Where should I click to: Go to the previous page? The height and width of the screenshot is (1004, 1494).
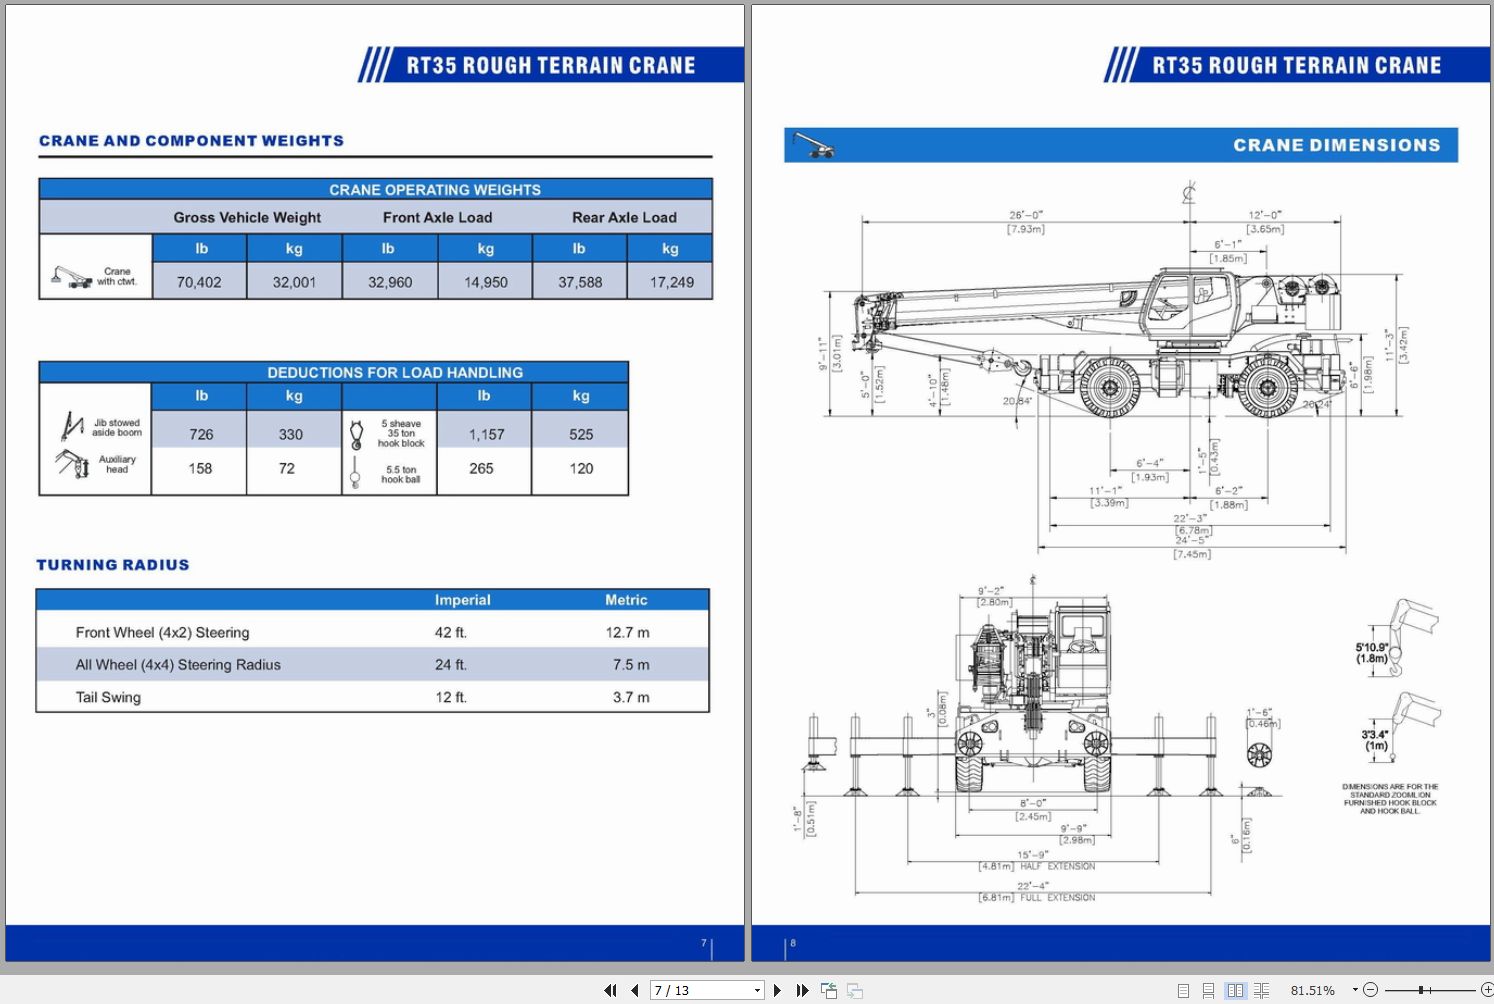point(635,990)
